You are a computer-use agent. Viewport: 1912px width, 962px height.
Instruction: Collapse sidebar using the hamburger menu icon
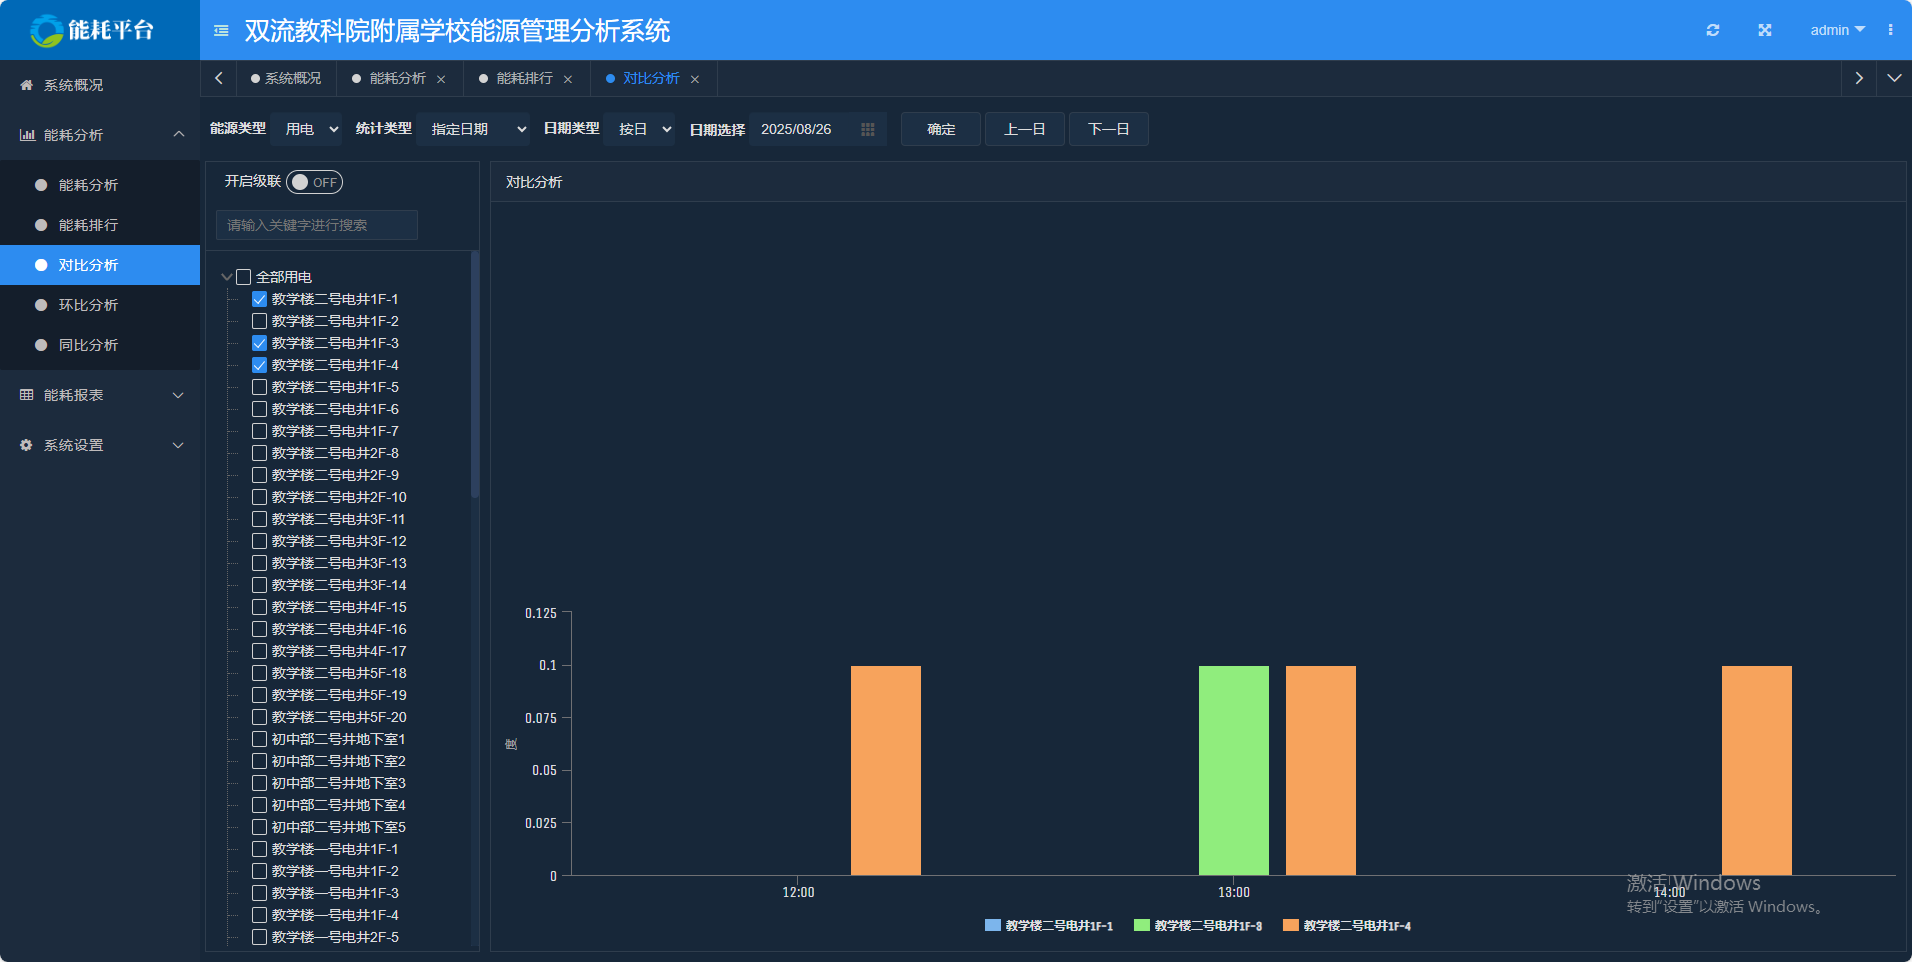(221, 31)
